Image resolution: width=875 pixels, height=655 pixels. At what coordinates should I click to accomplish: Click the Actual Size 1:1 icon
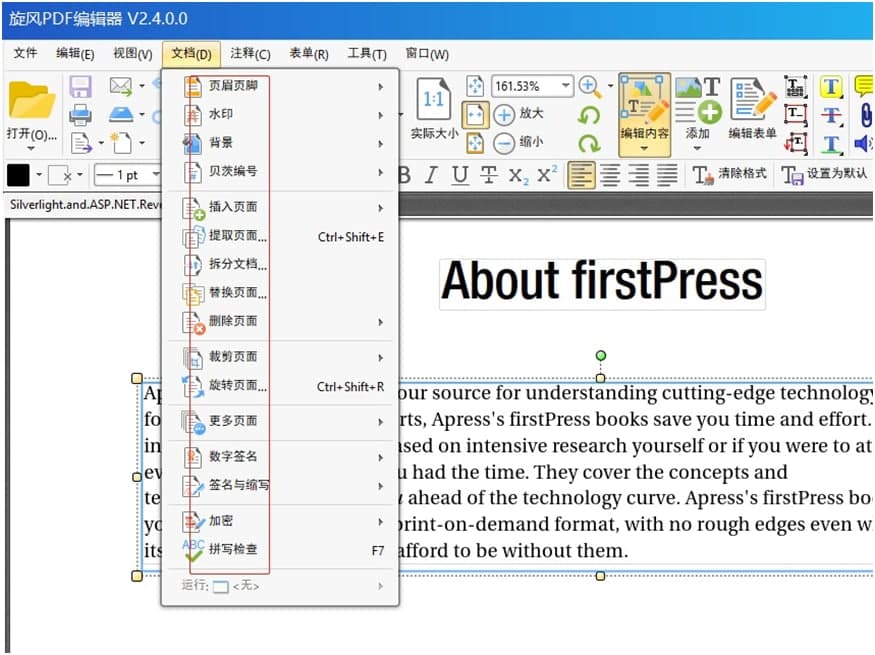pyautogui.click(x=434, y=99)
